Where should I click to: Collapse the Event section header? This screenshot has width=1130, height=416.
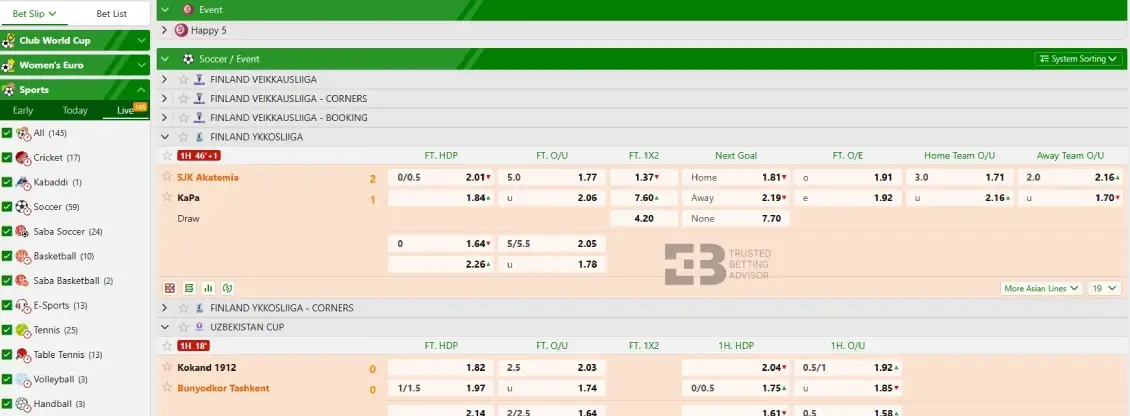[165, 10]
